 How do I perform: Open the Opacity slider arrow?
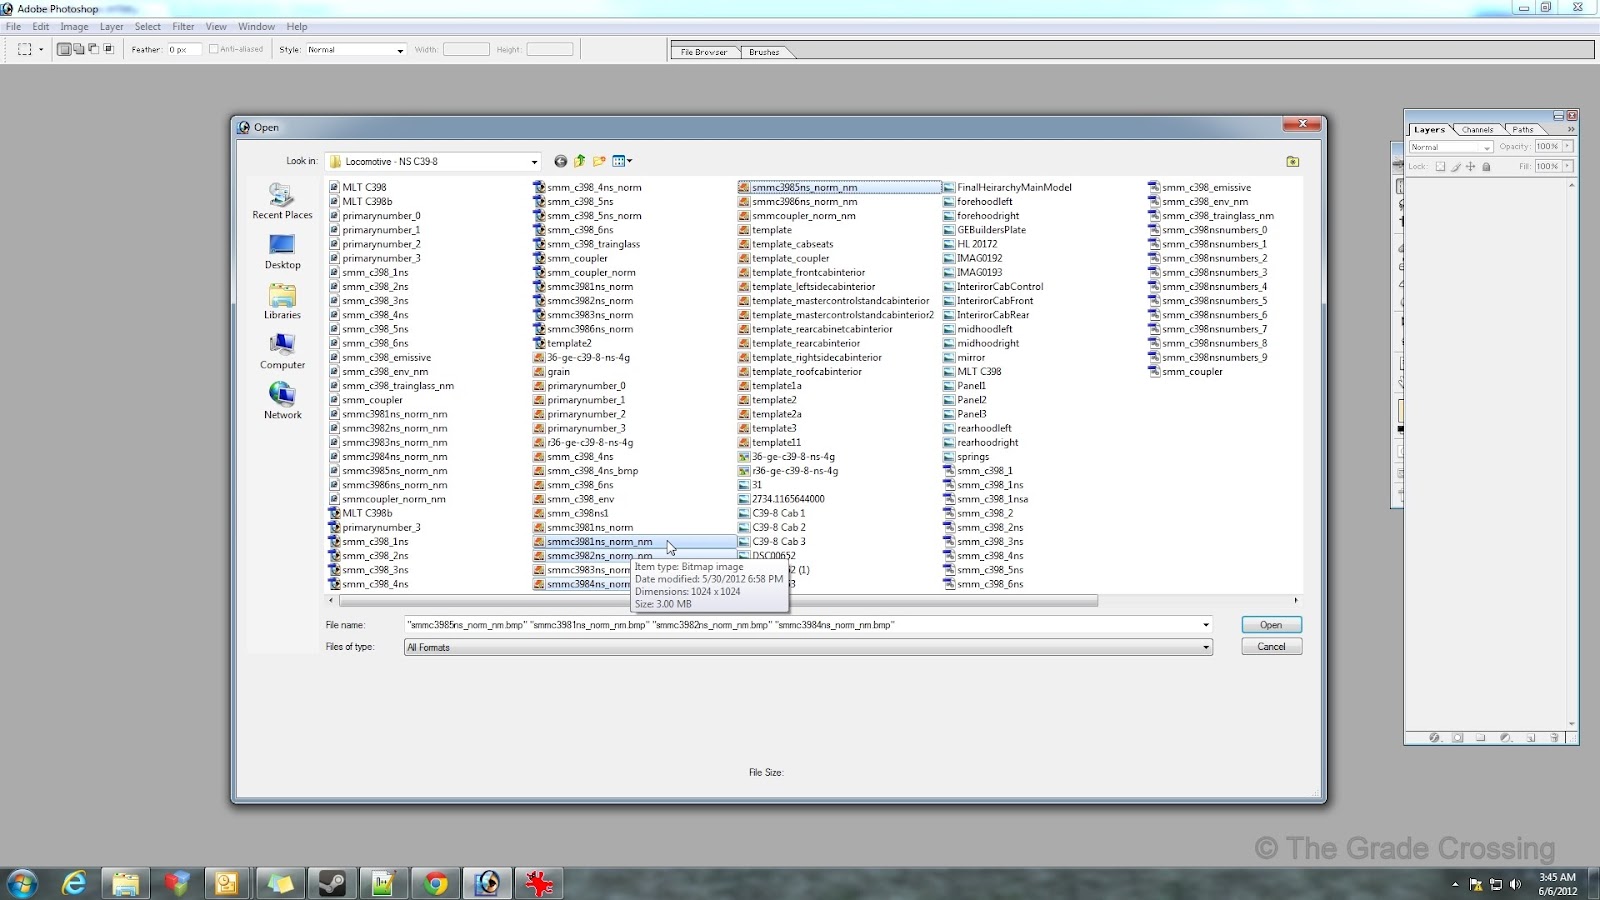point(1567,147)
